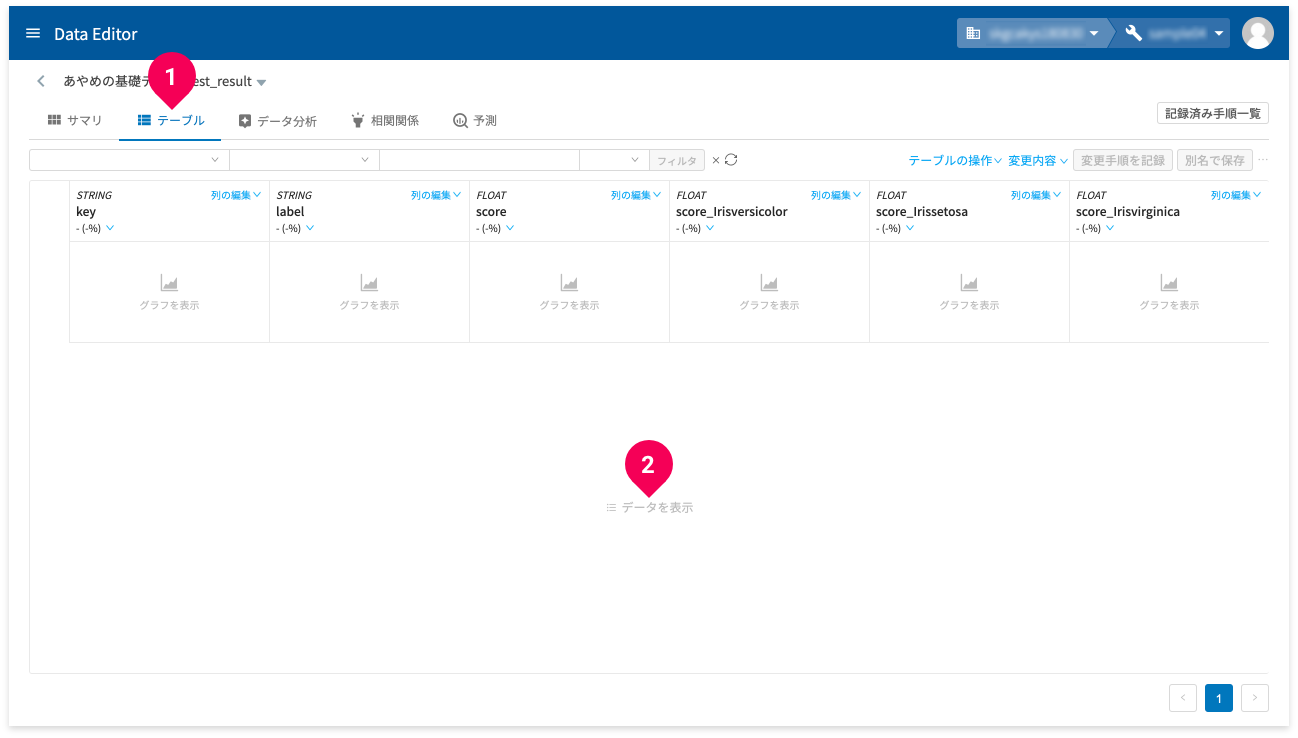Go to pagination page 1
The width and height of the screenshot is (1298, 738).
point(1219,698)
